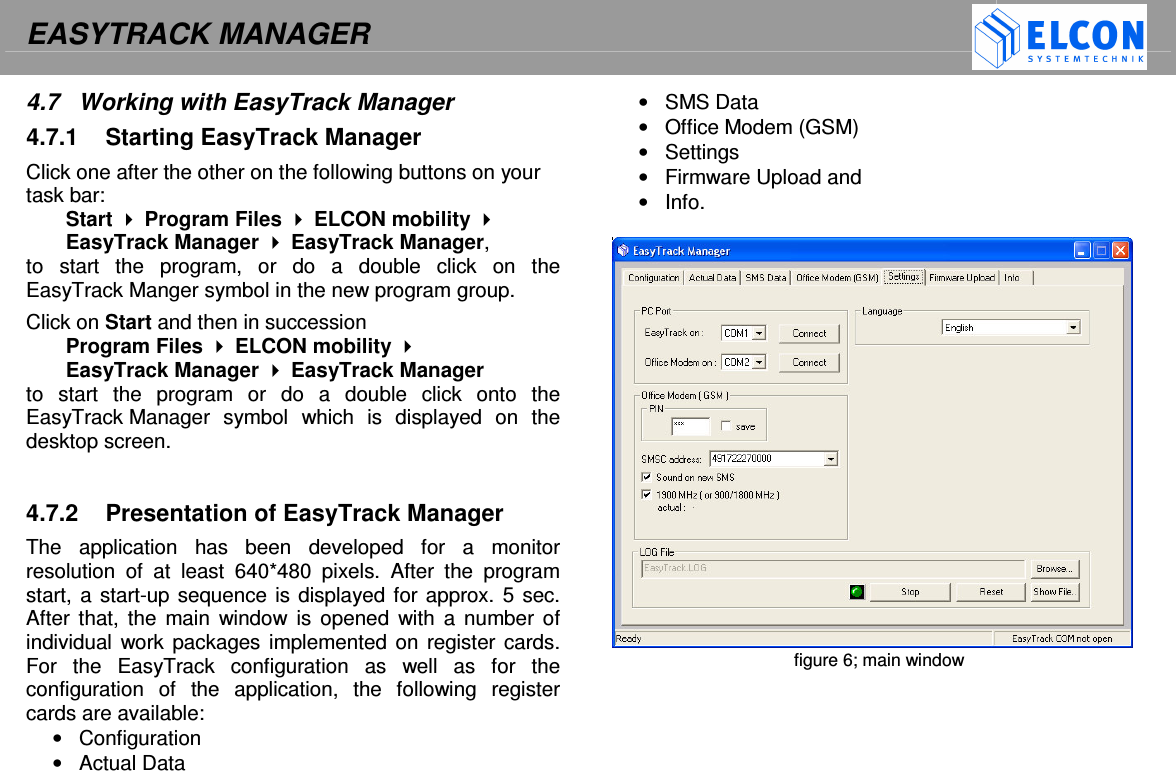Open the Office Modem COM2 dropdown

click(760, 362)
